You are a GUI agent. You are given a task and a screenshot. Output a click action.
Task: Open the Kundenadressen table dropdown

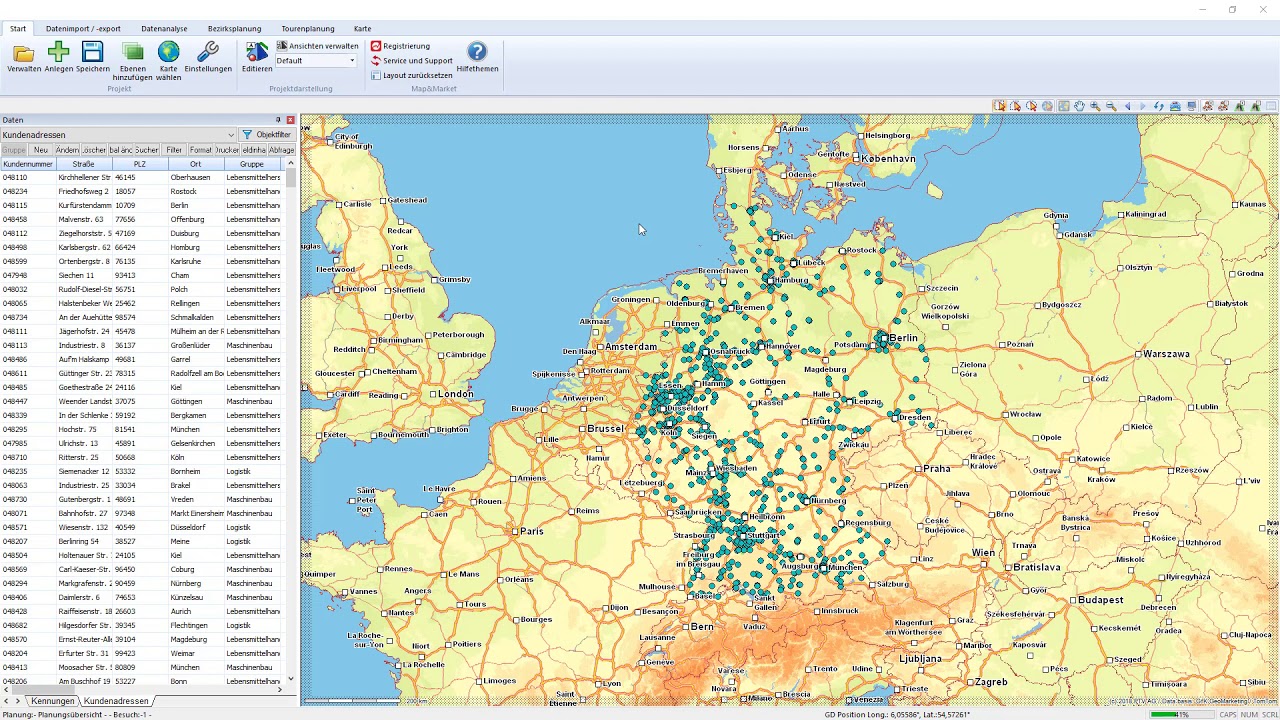(x=231, y=135)
